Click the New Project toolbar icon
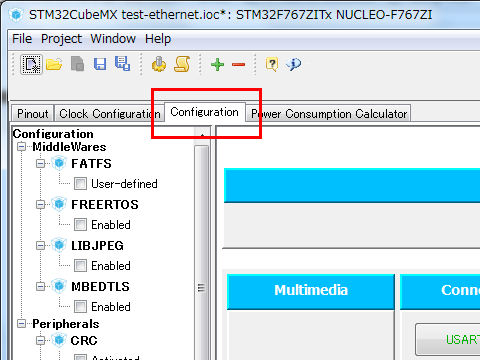The image size is (480, 360). 31,64
